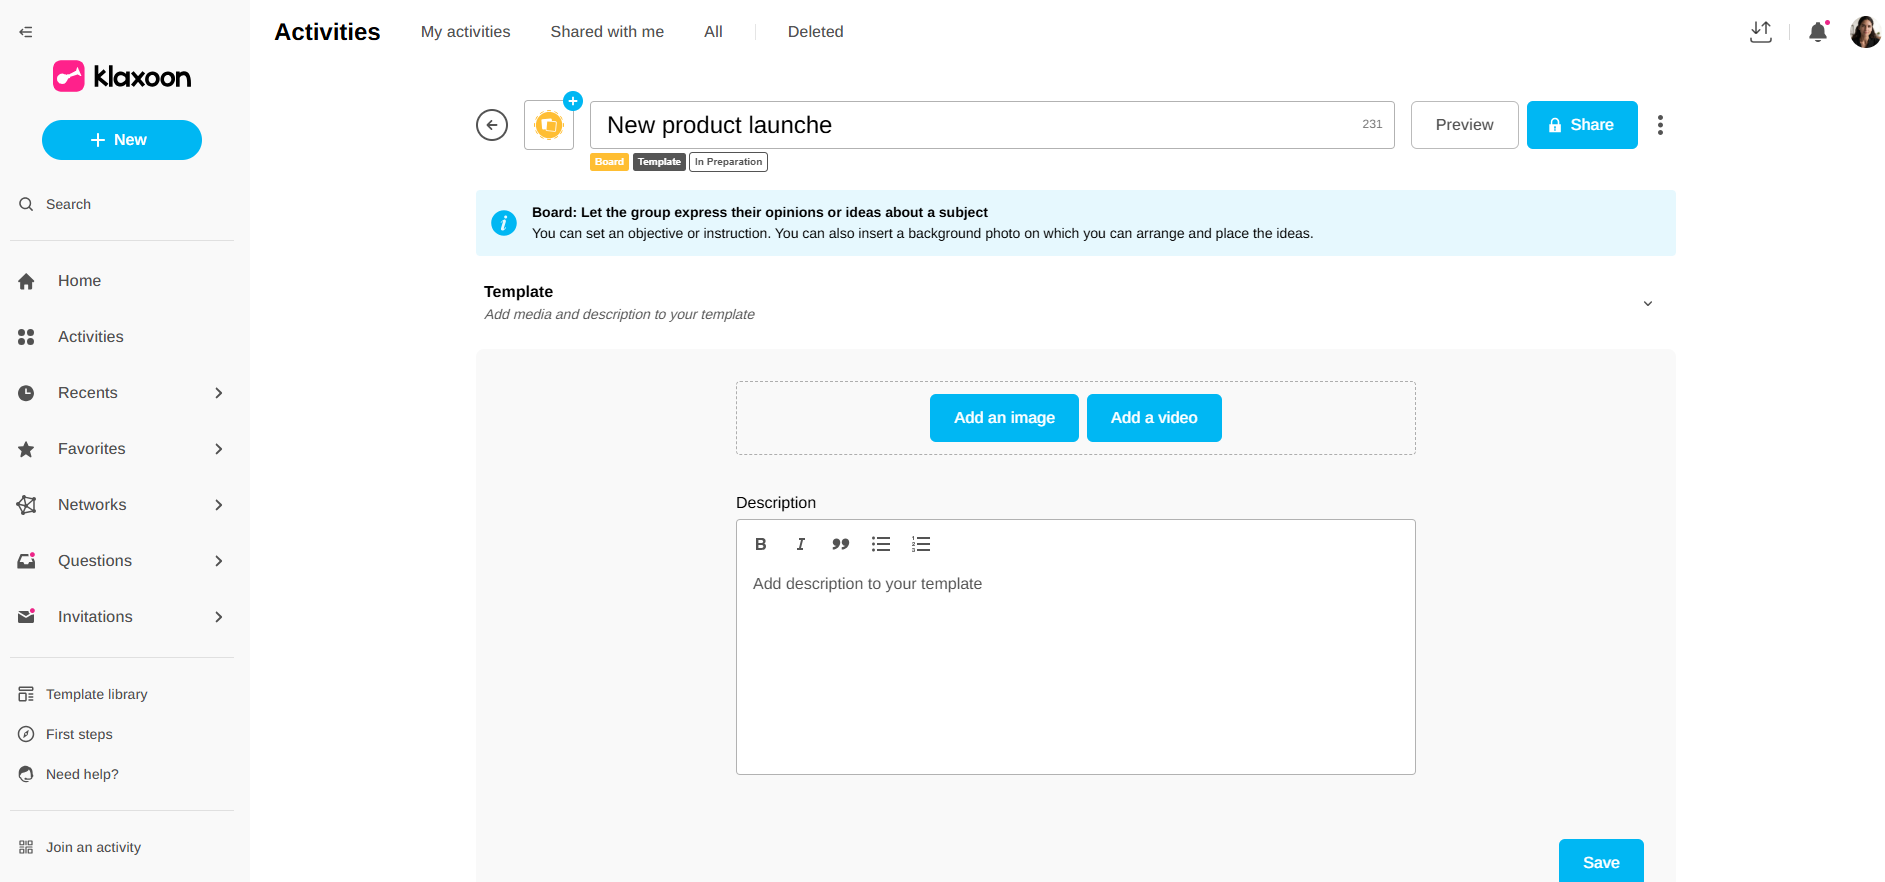The image size is (1885, 882).
Task: Open the notifications bell
Action: pyautogui.click(x=1817, y=32)
